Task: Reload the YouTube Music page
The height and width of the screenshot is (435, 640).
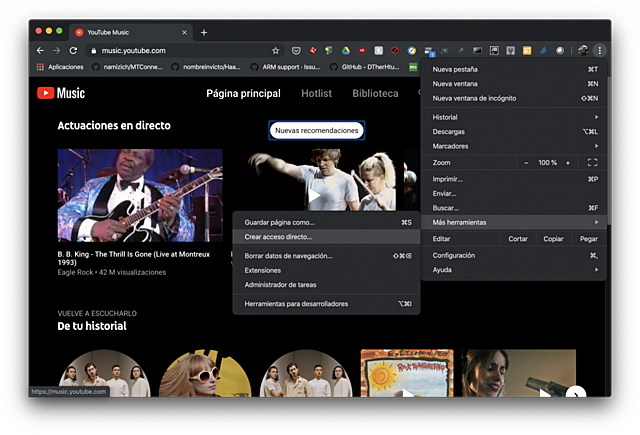Action: 73,51
